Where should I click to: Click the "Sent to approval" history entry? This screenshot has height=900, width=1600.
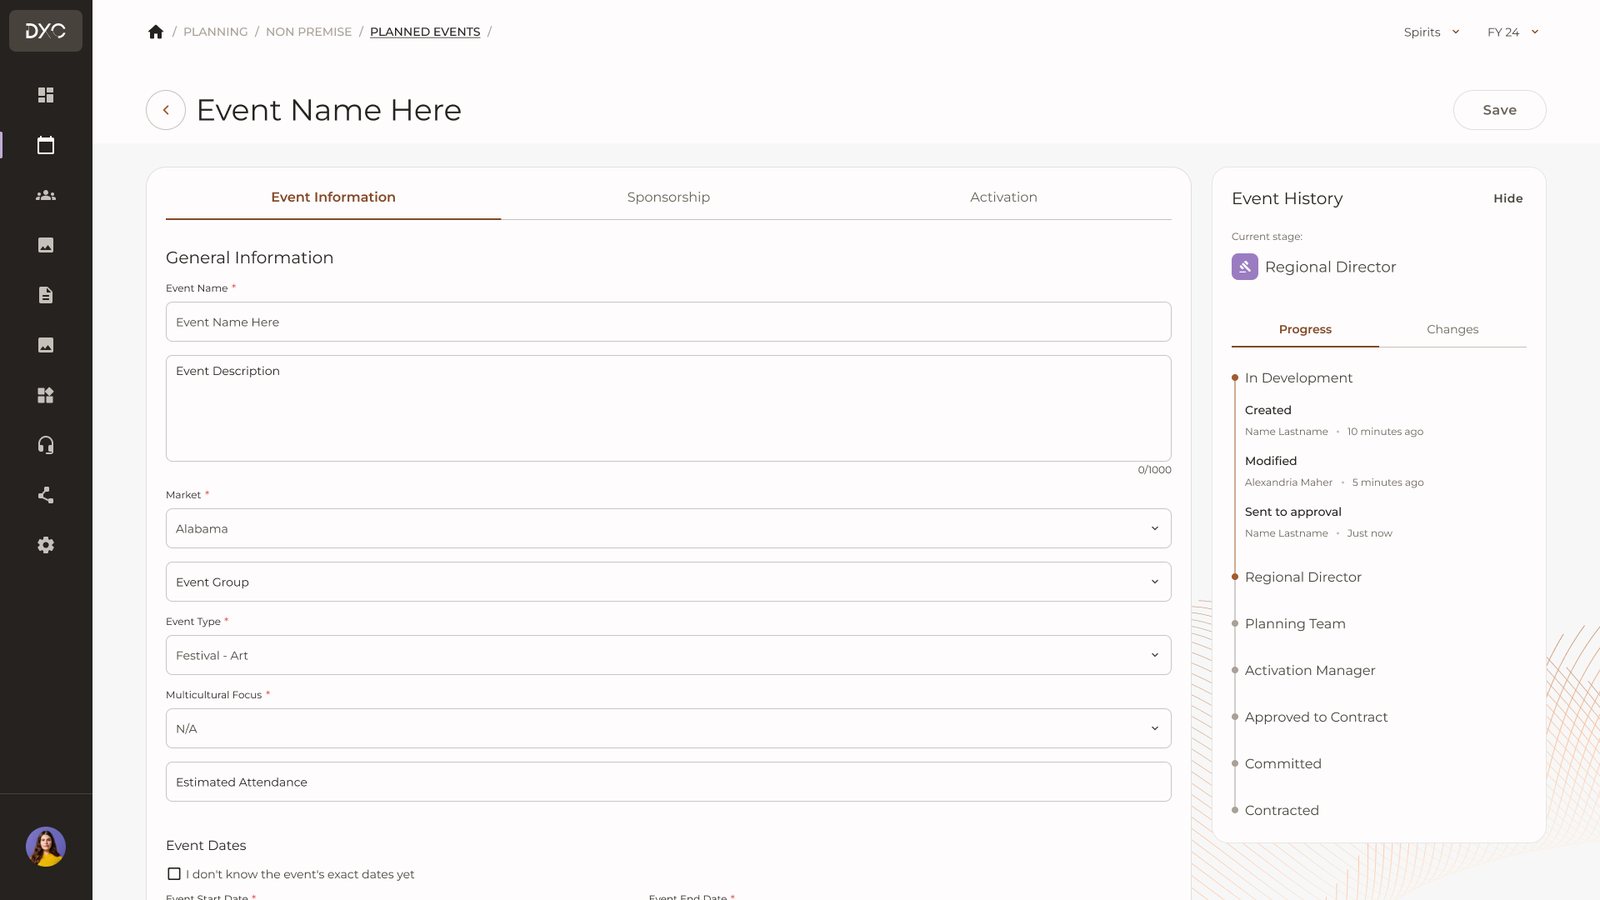click(x=1293, y=512)
